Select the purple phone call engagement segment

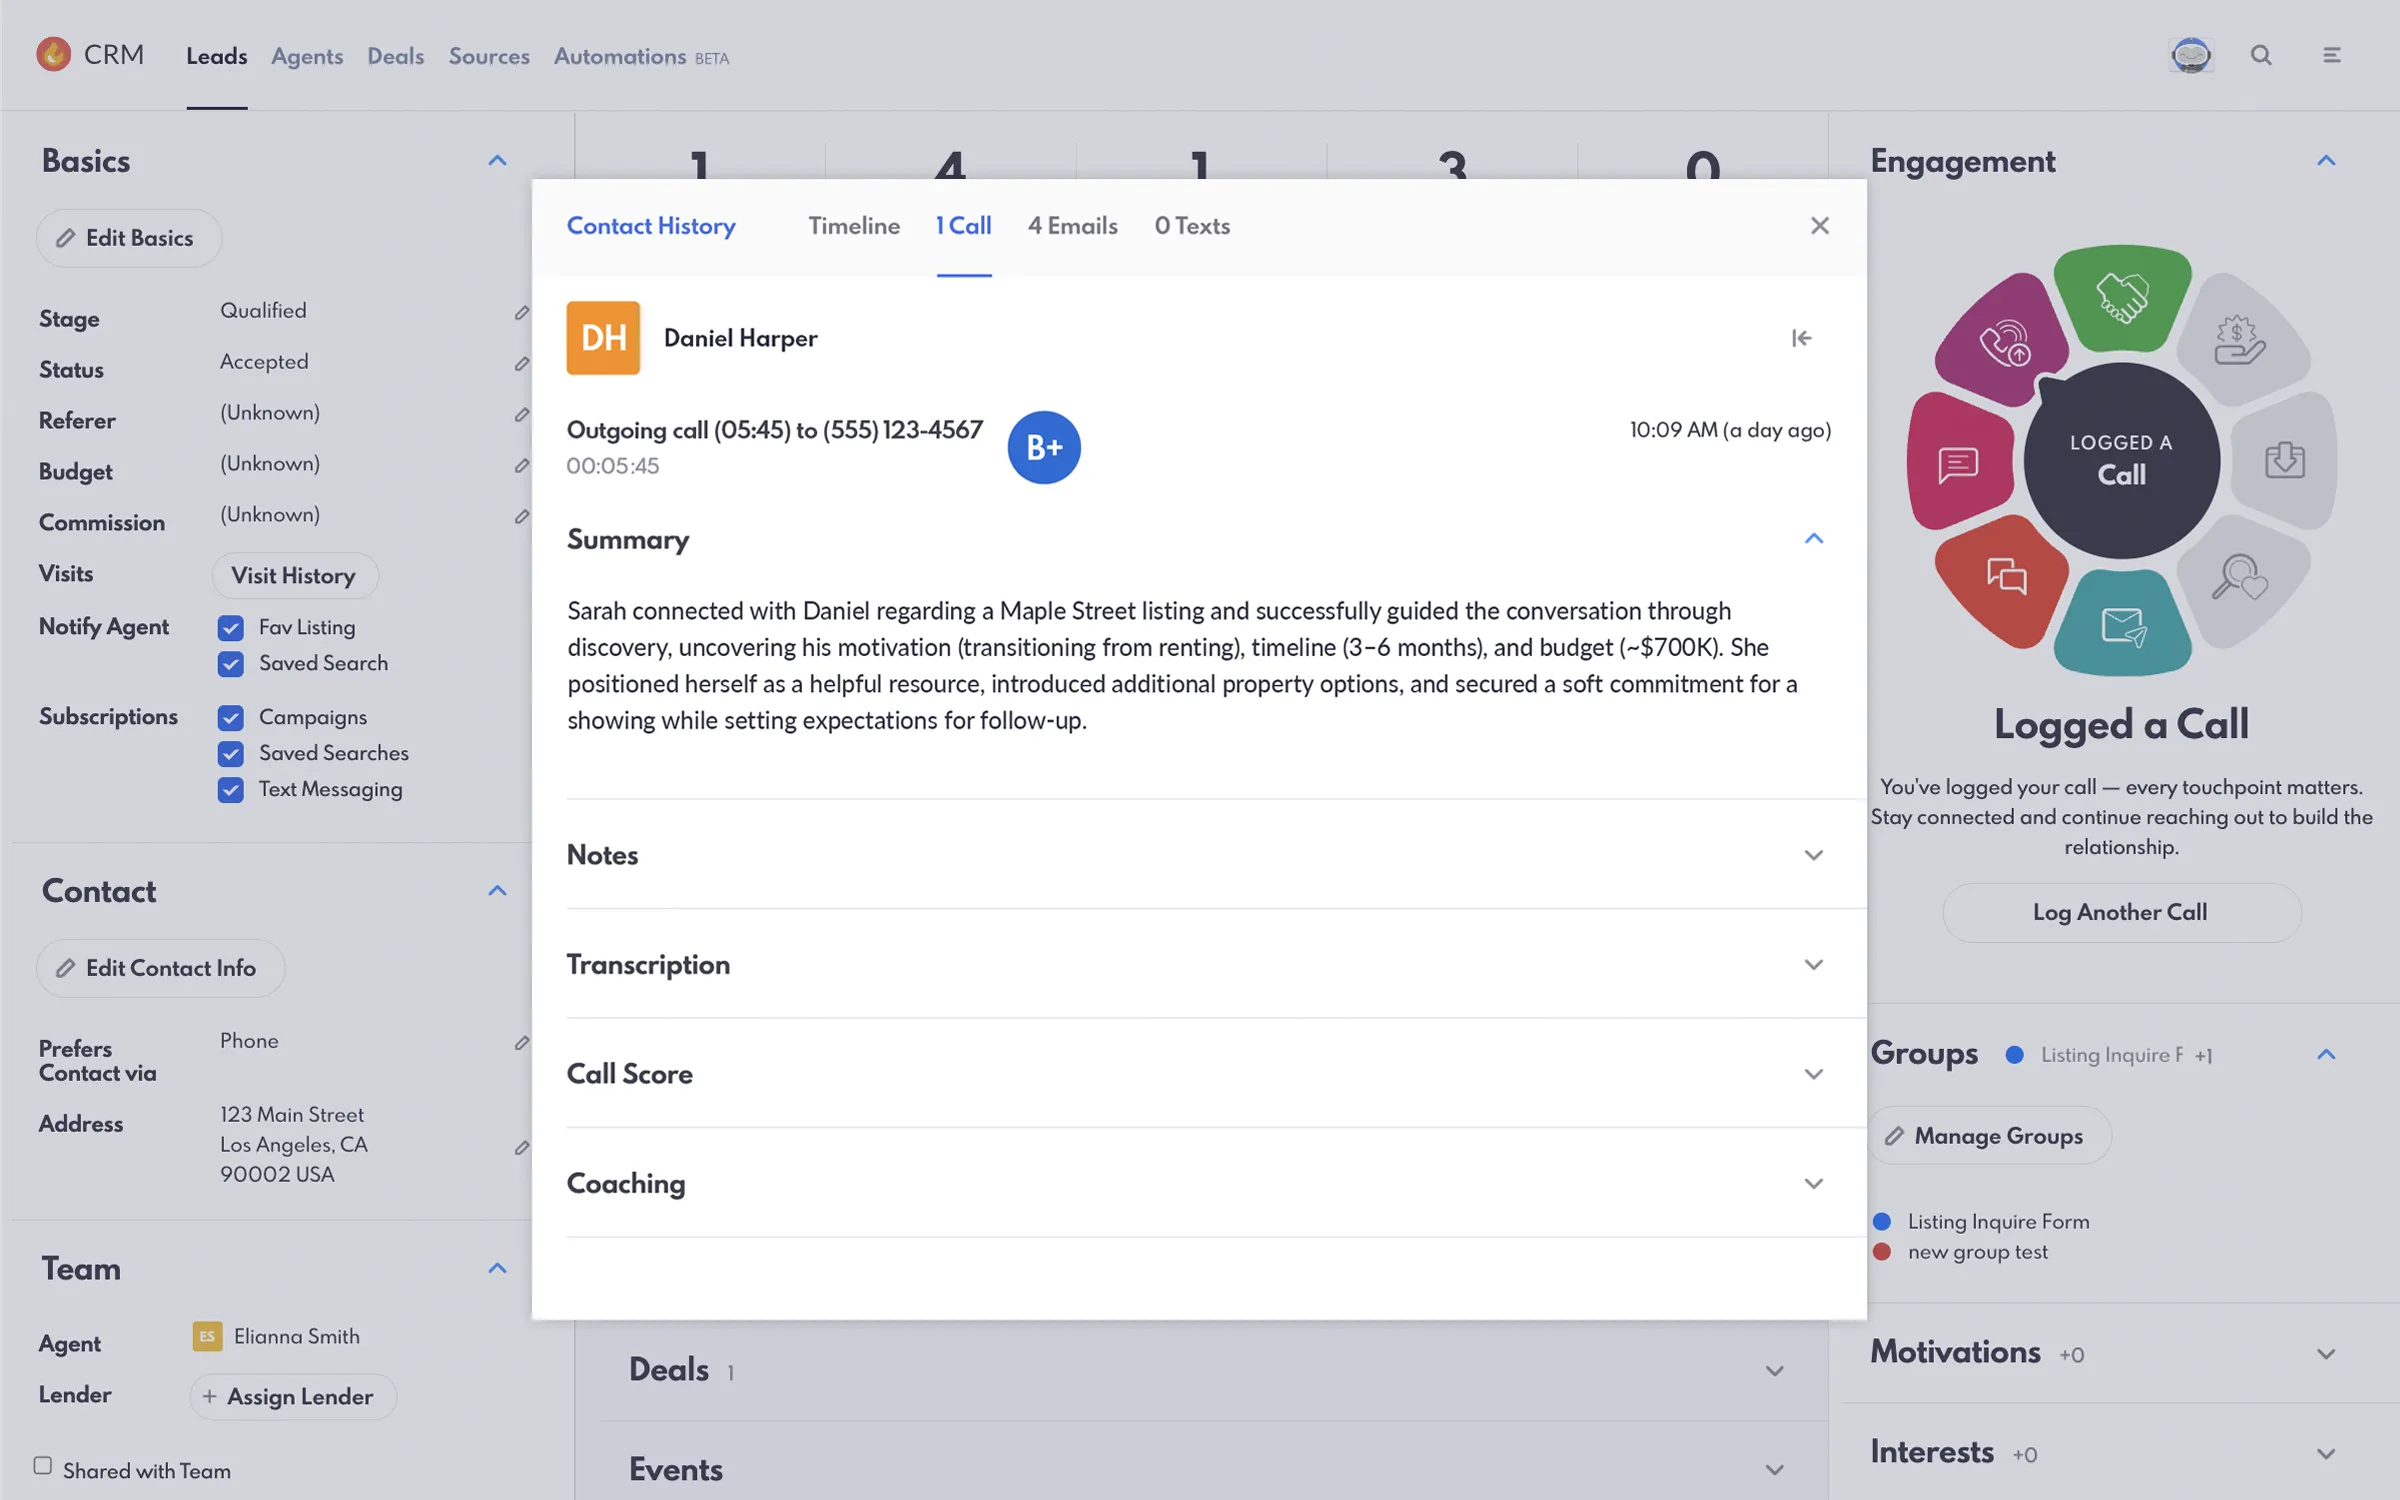click(2003, 342)
